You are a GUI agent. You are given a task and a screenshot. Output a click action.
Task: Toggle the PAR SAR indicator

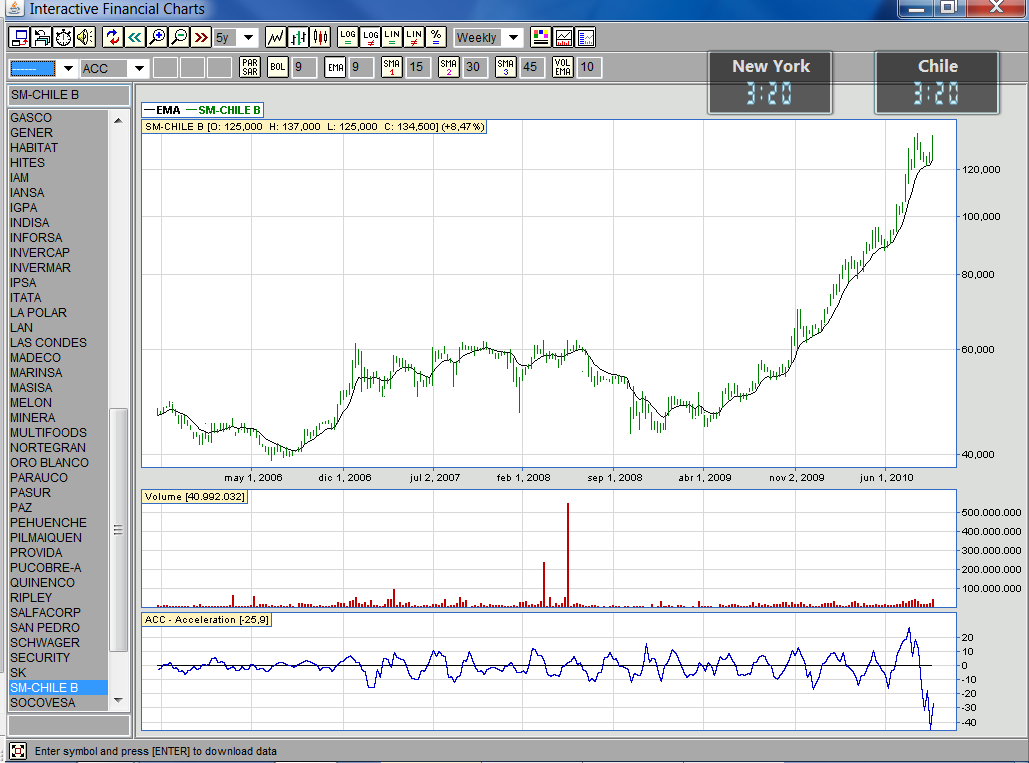click(249, 67)
